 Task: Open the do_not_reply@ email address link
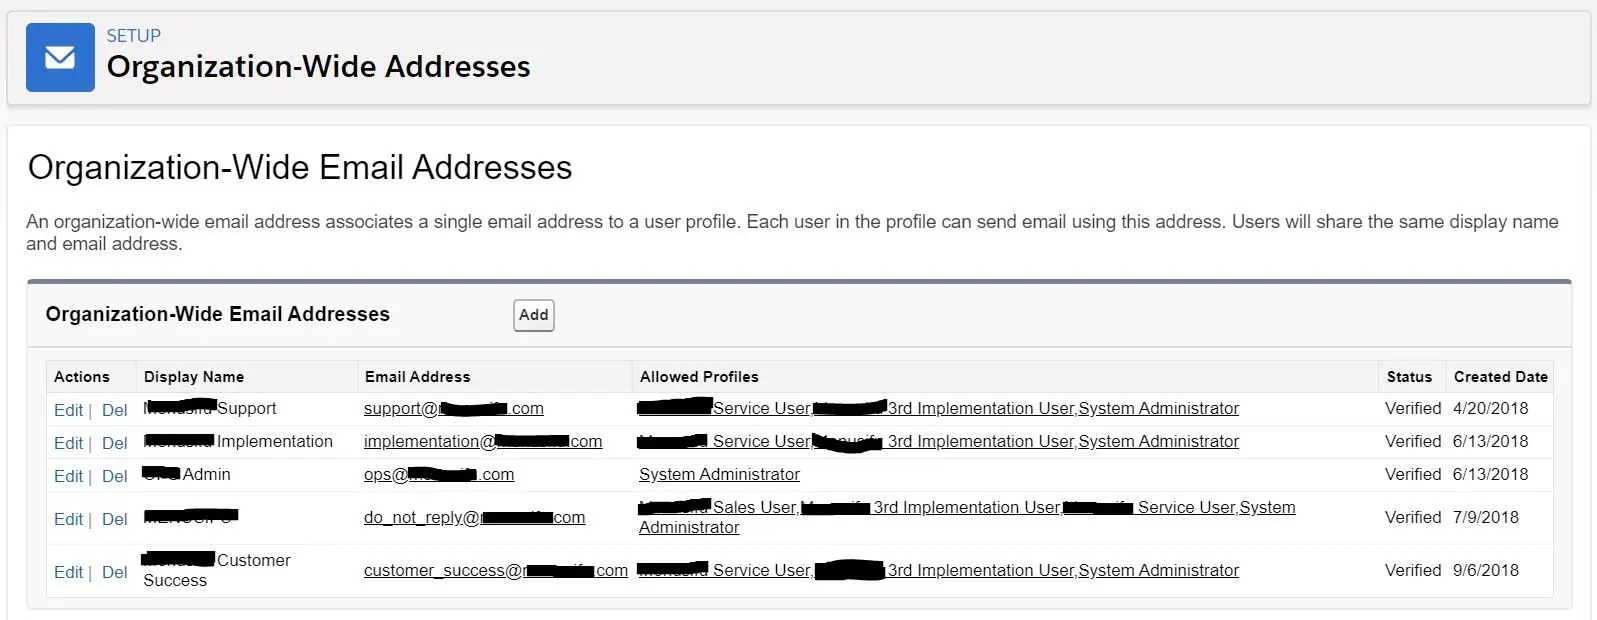474,517
